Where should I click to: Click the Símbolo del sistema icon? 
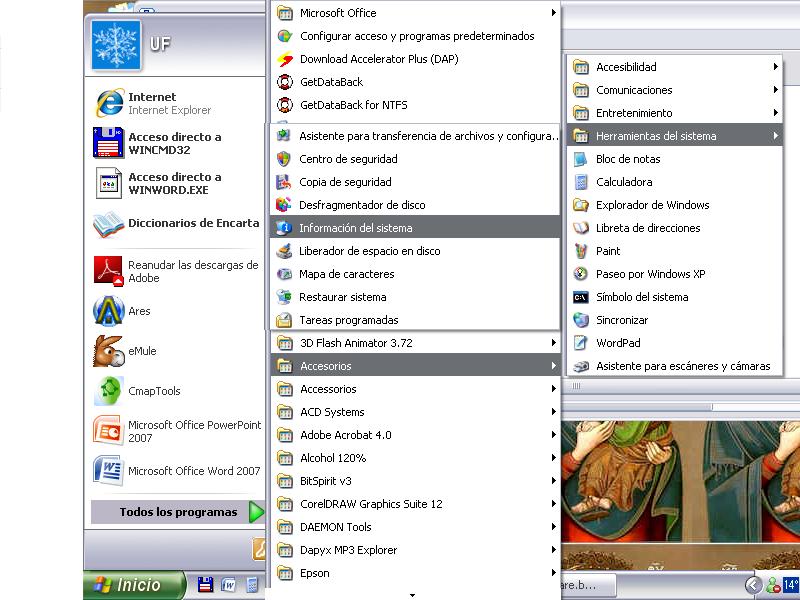pos(581,297)
